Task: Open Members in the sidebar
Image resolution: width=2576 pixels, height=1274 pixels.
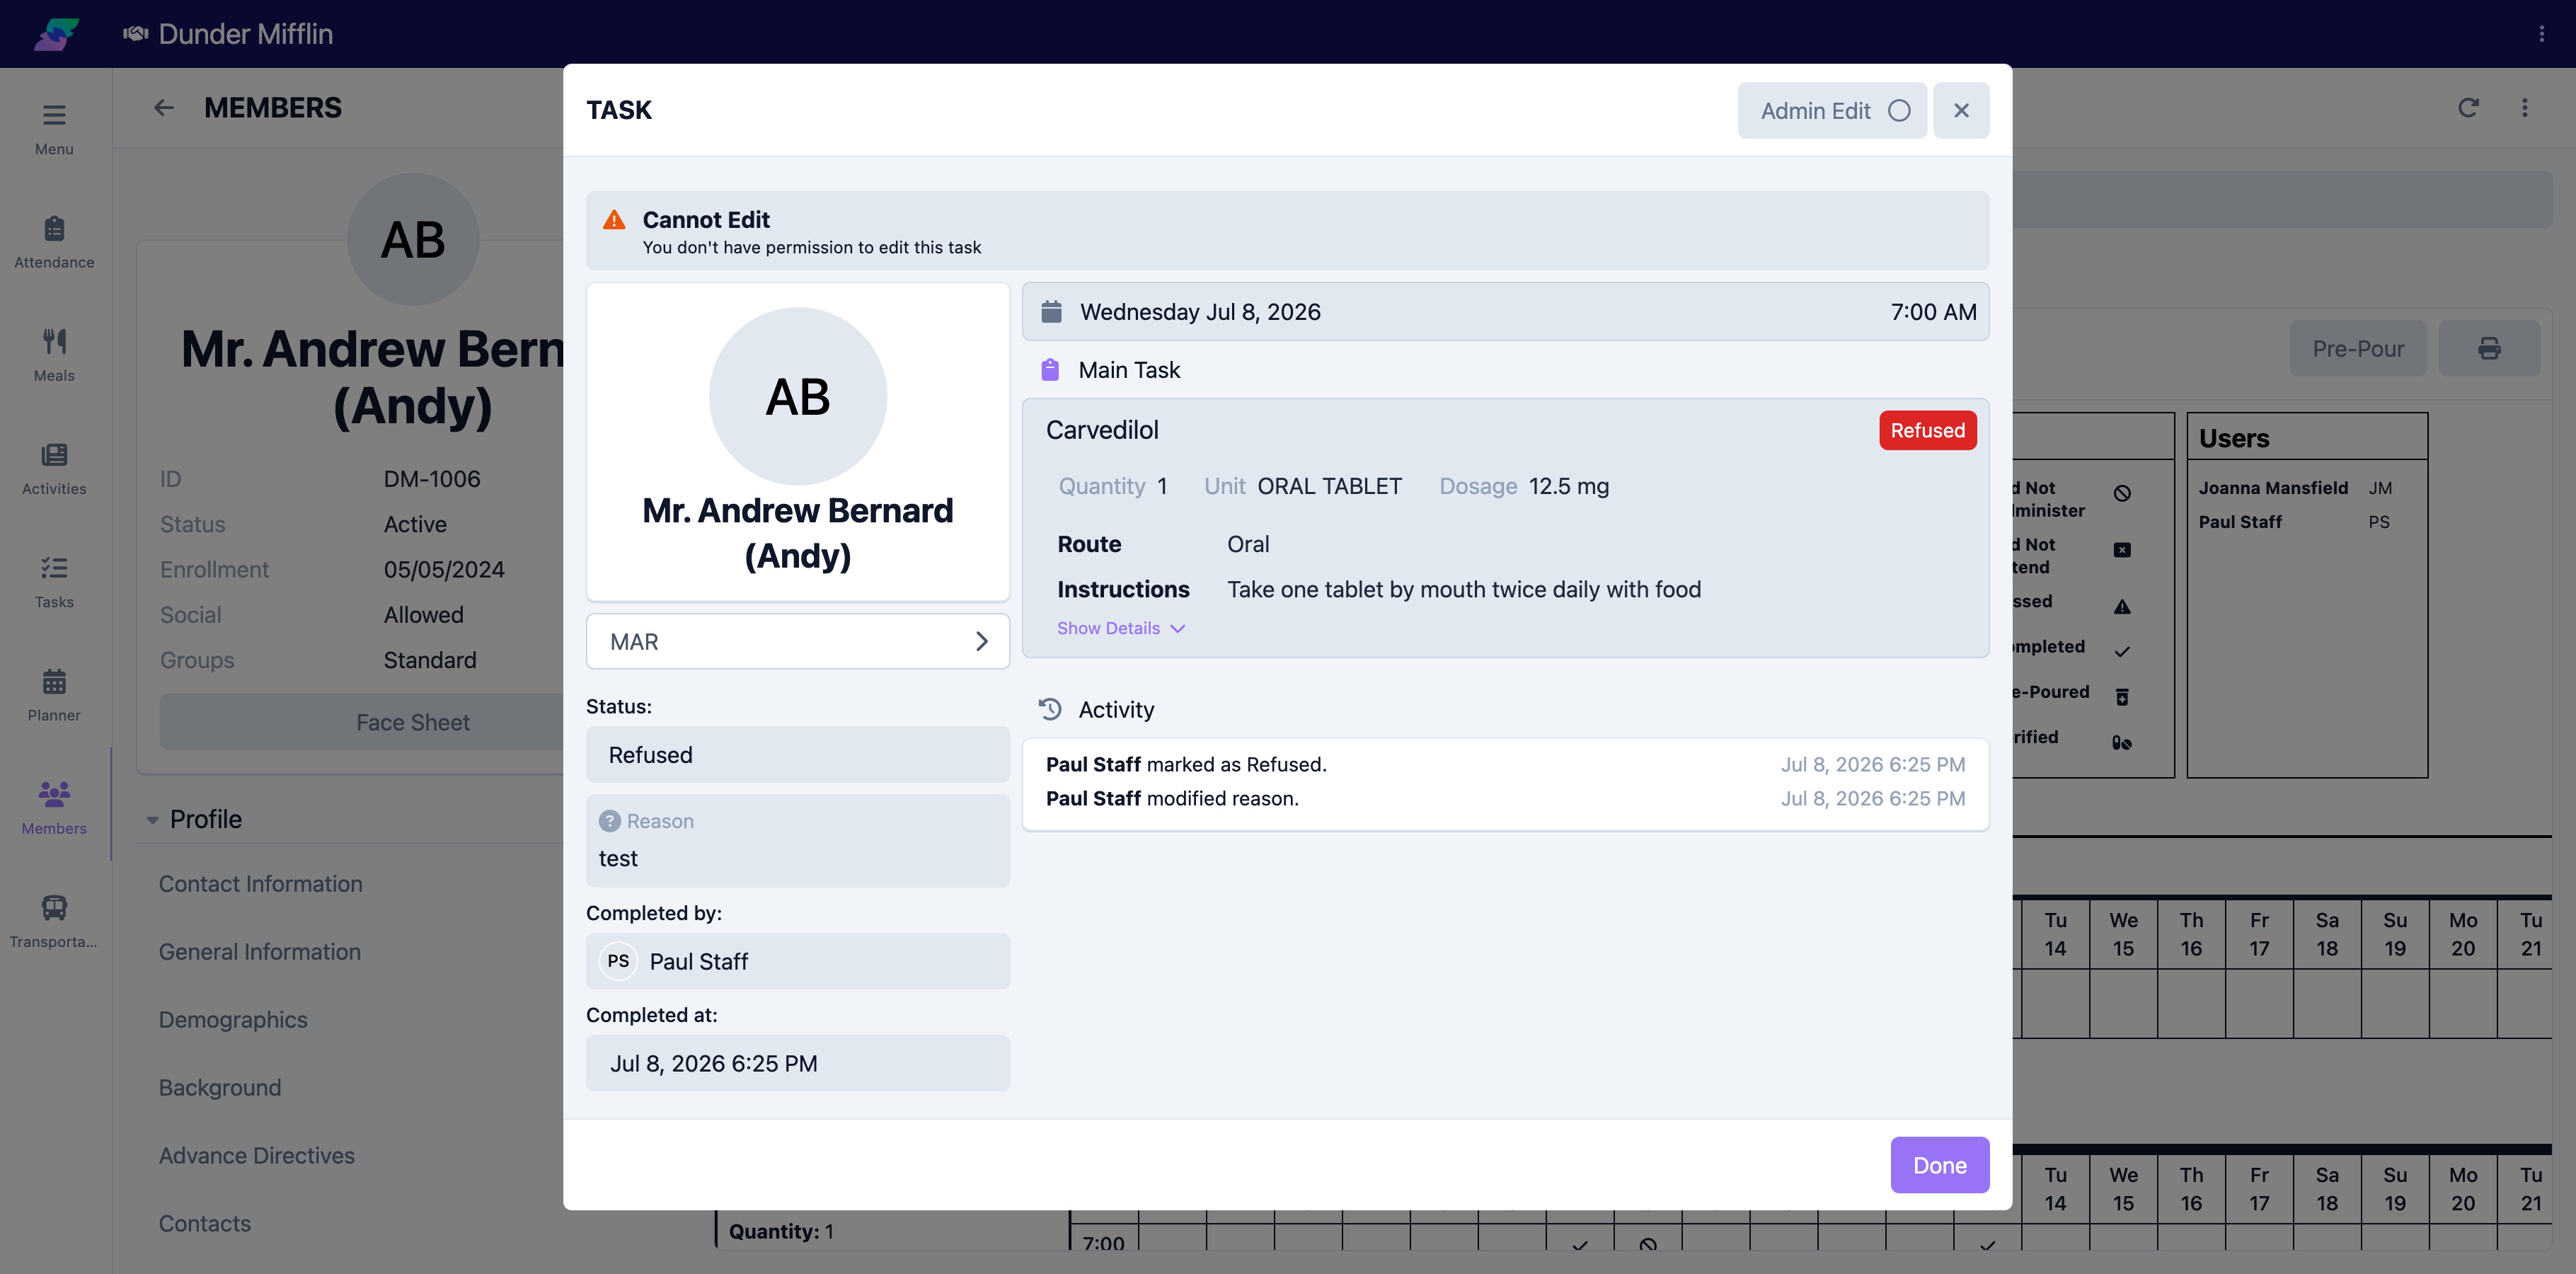Action: click(54, 809)
